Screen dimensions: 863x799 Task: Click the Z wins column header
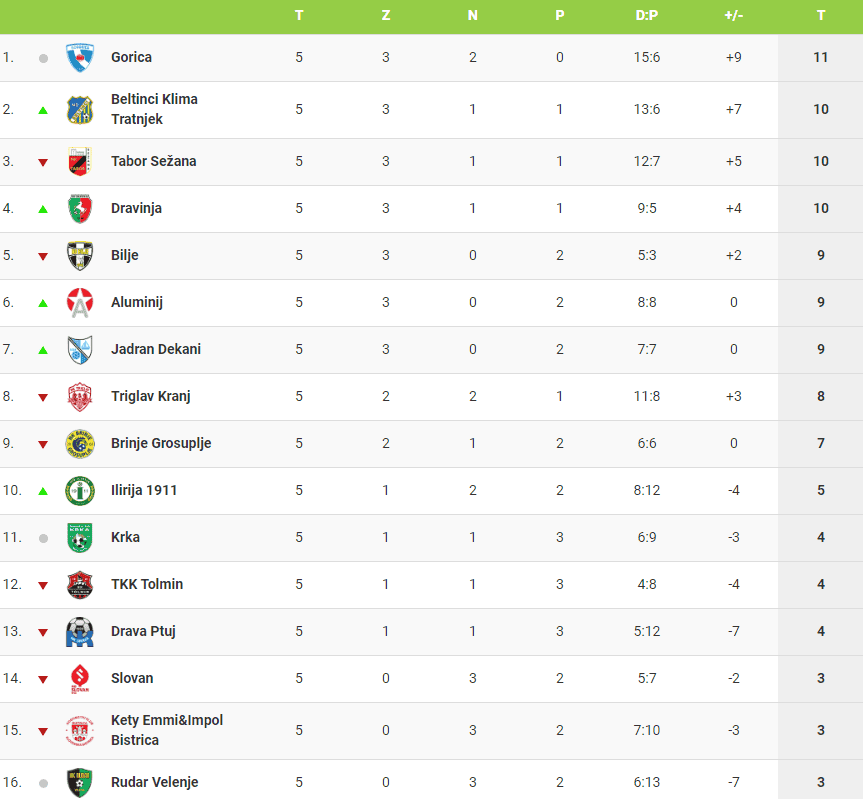(x=386, y=15)
